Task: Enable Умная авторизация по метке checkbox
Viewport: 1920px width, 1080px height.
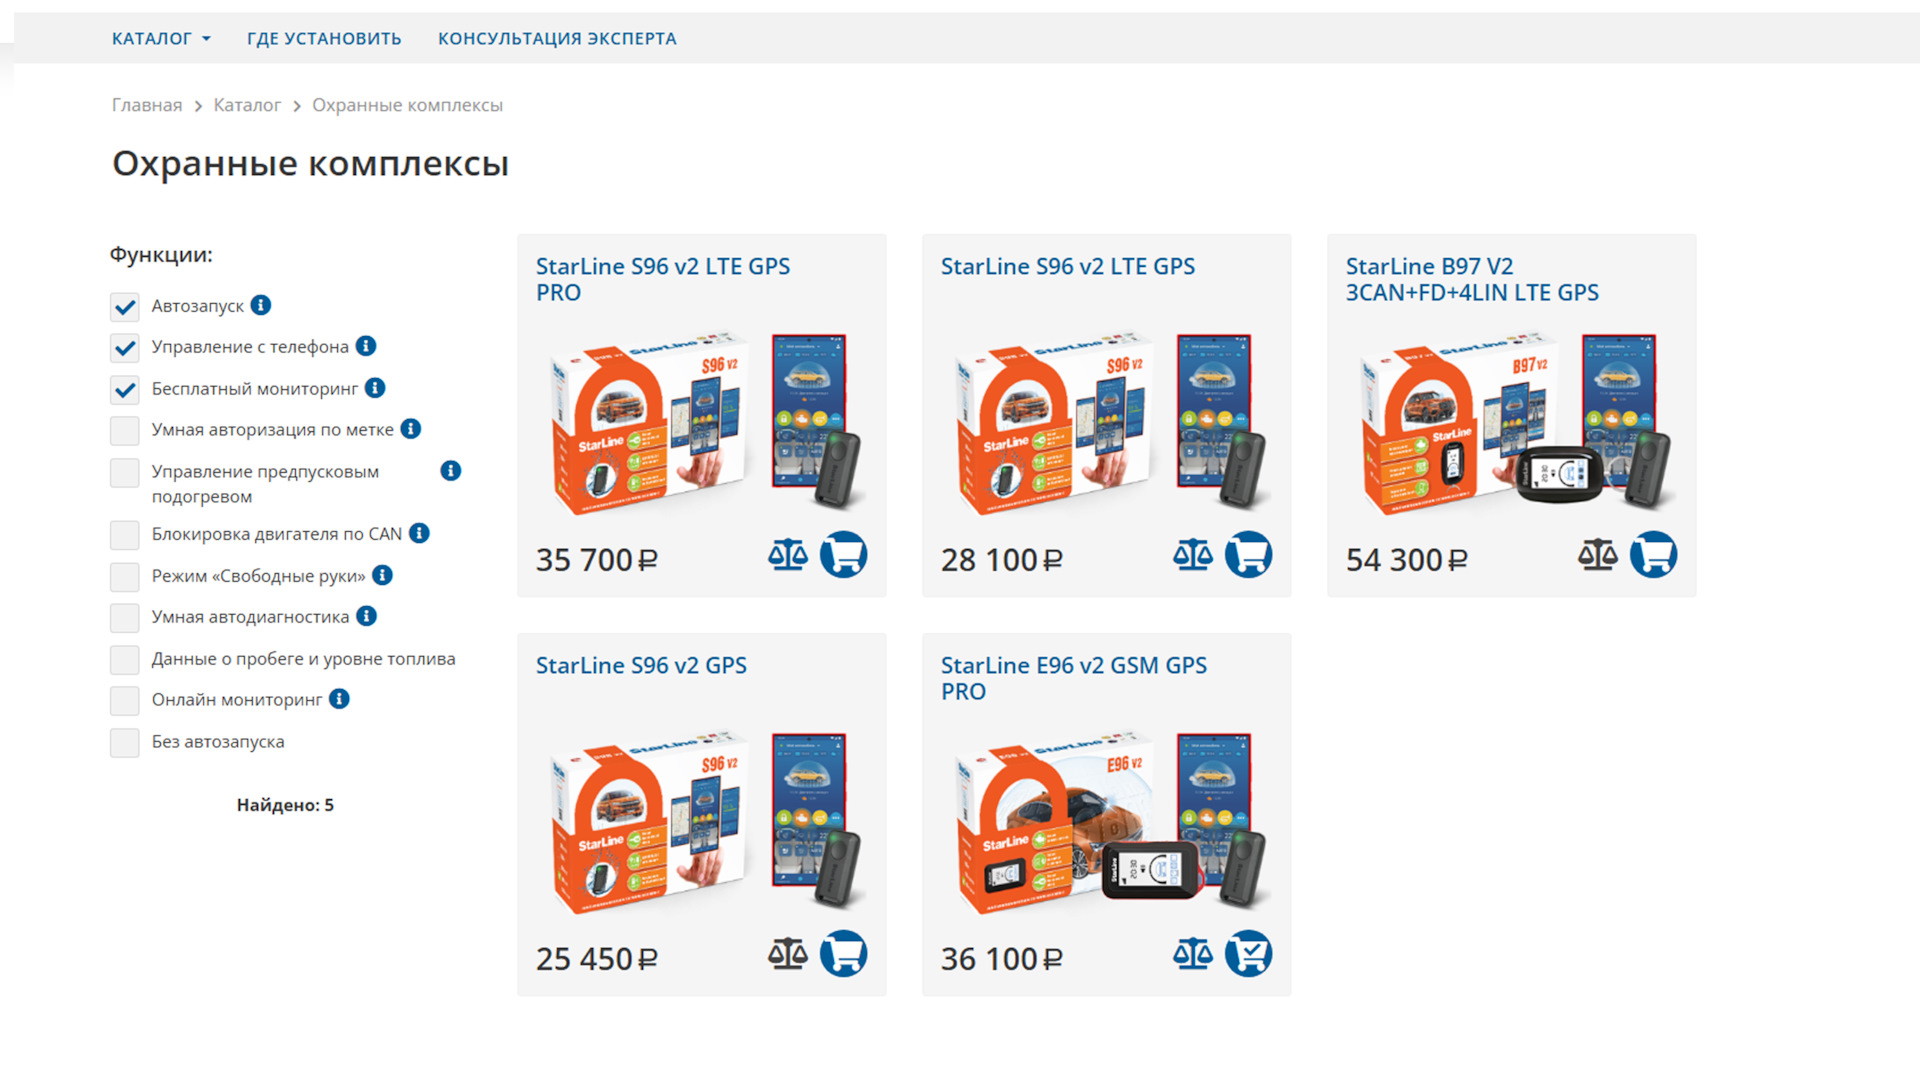Action: coord(125,431)
